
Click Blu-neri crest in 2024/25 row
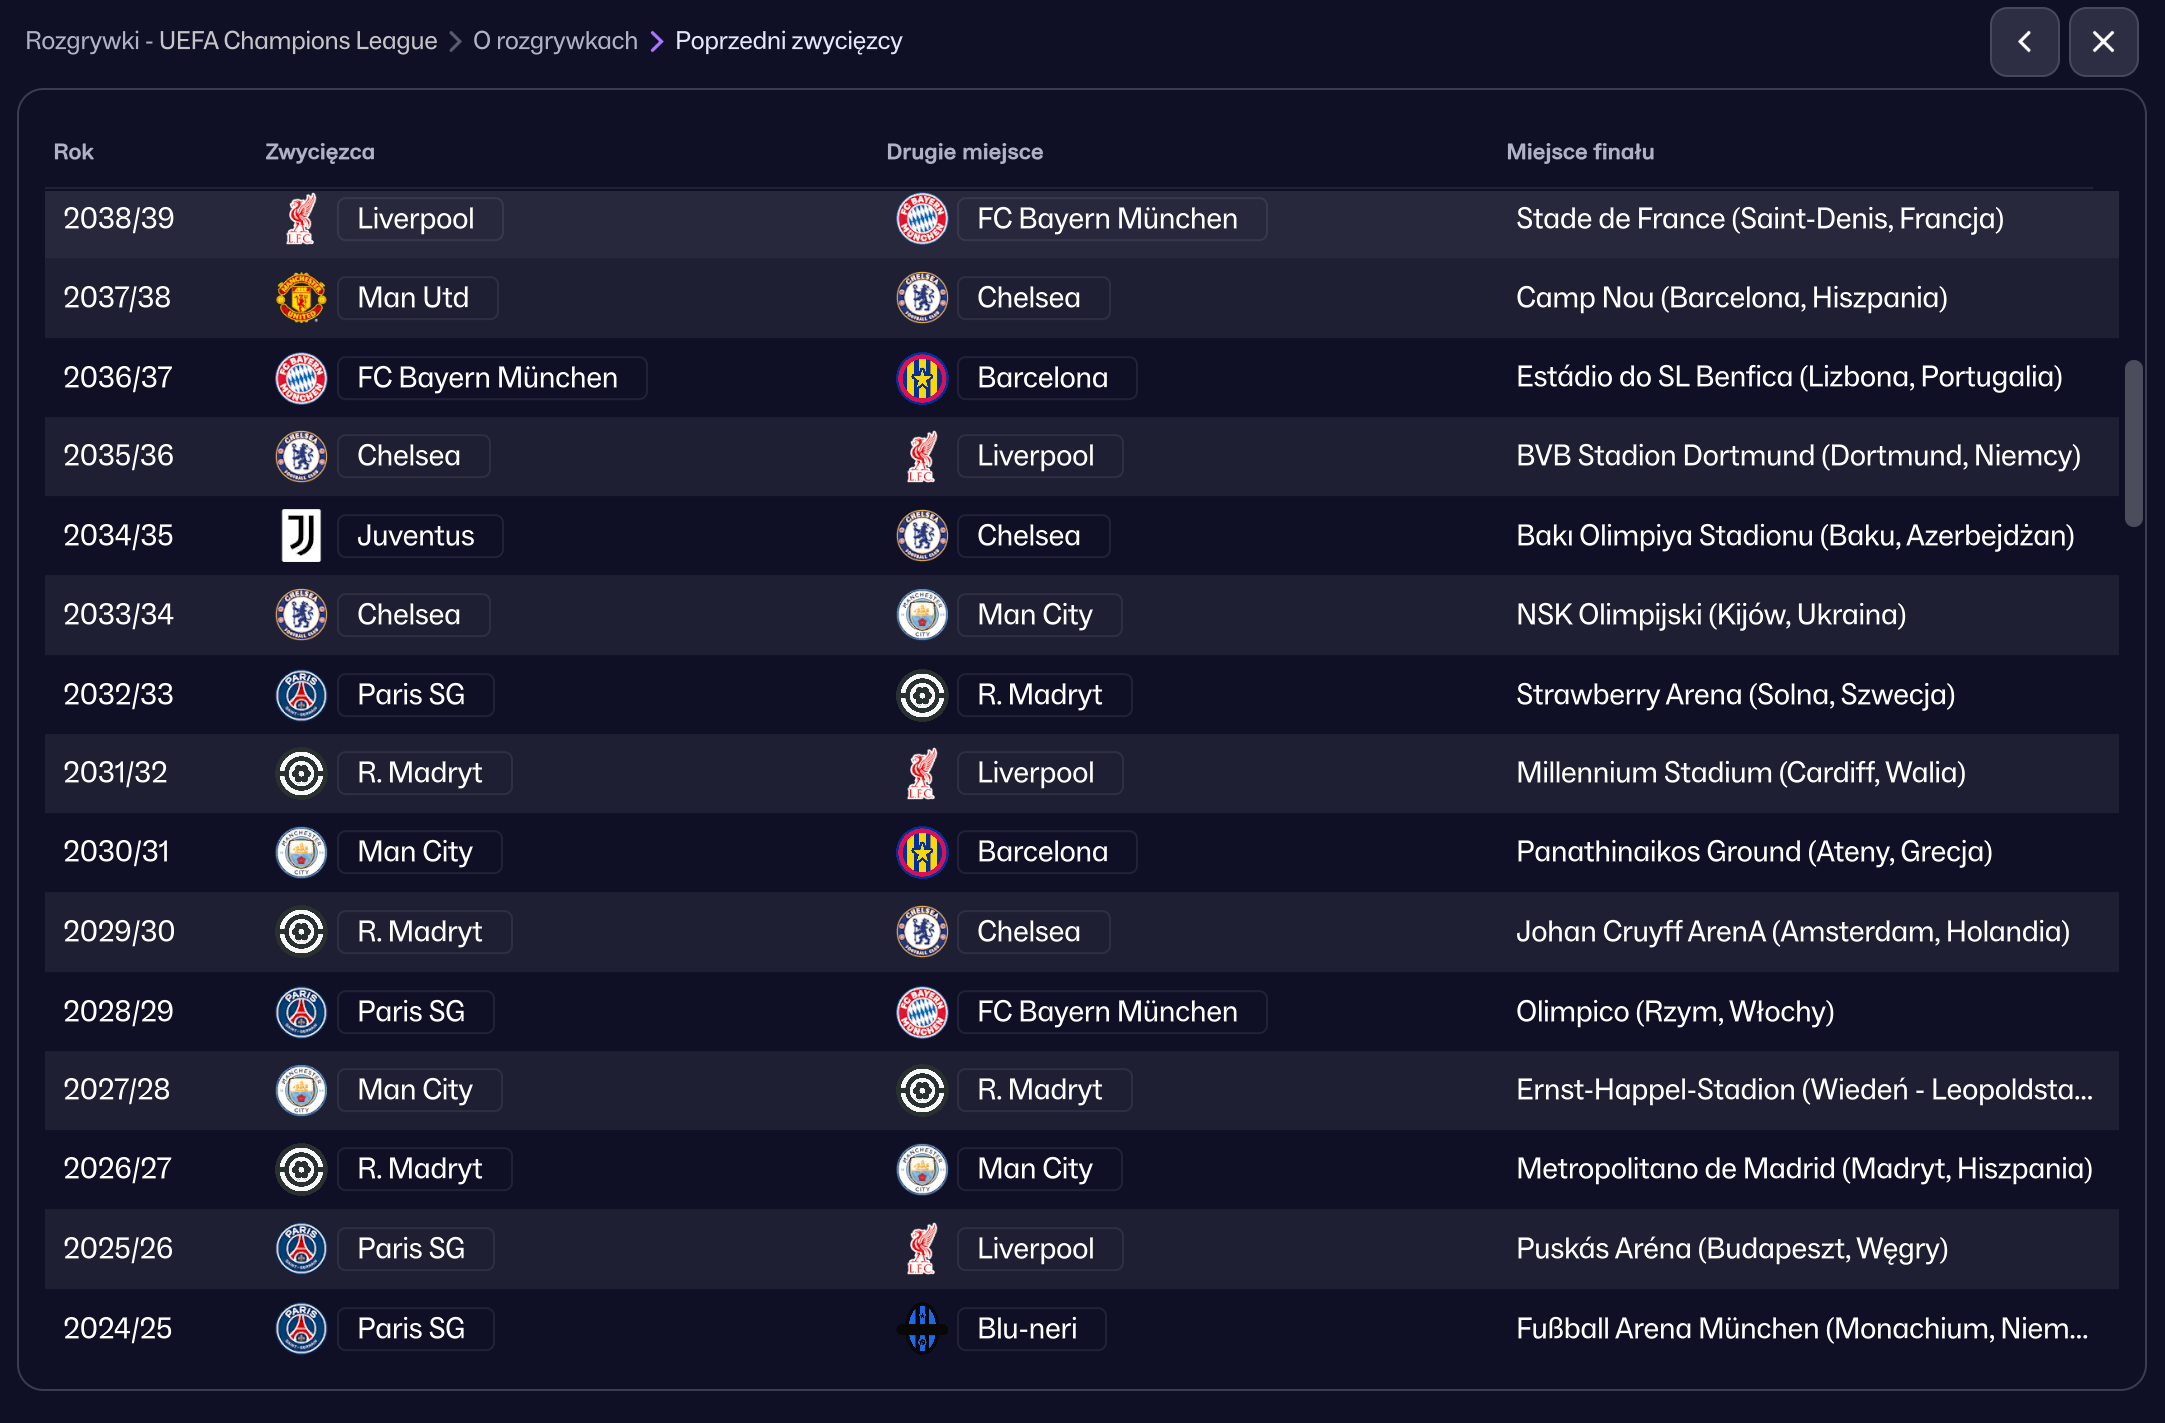coord(922,1328)
